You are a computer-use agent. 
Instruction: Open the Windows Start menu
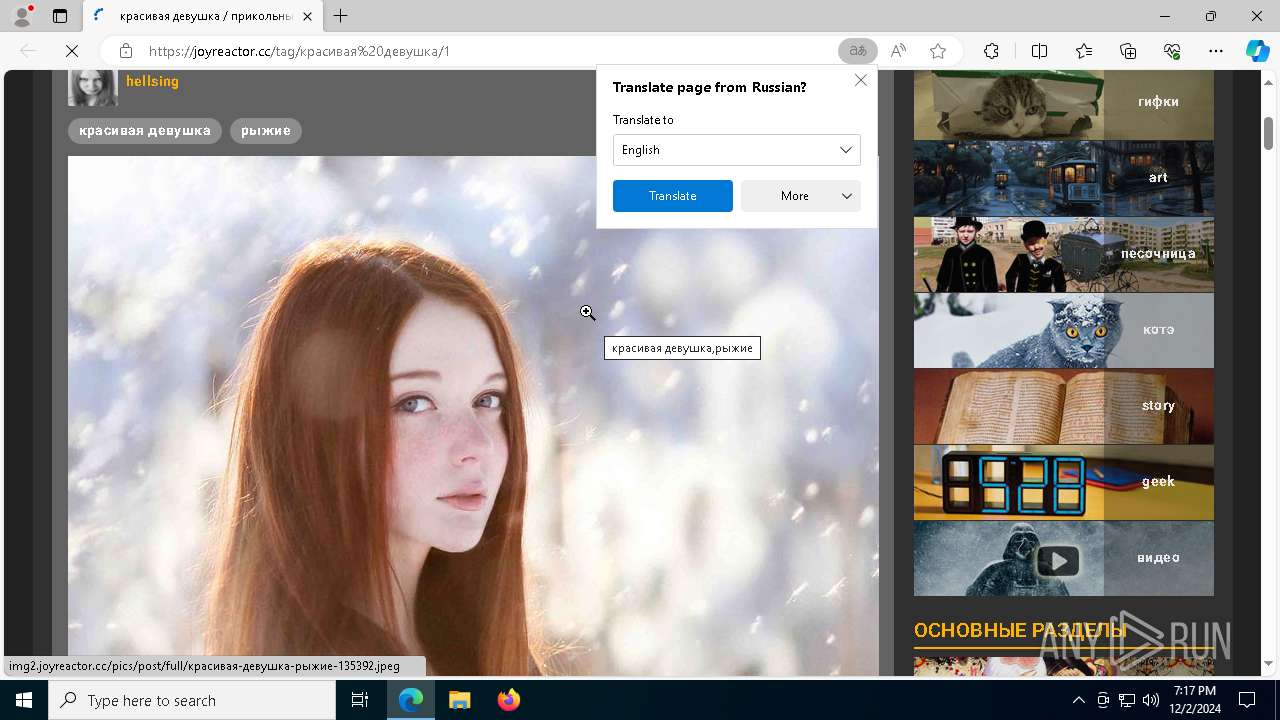(23, 700)
